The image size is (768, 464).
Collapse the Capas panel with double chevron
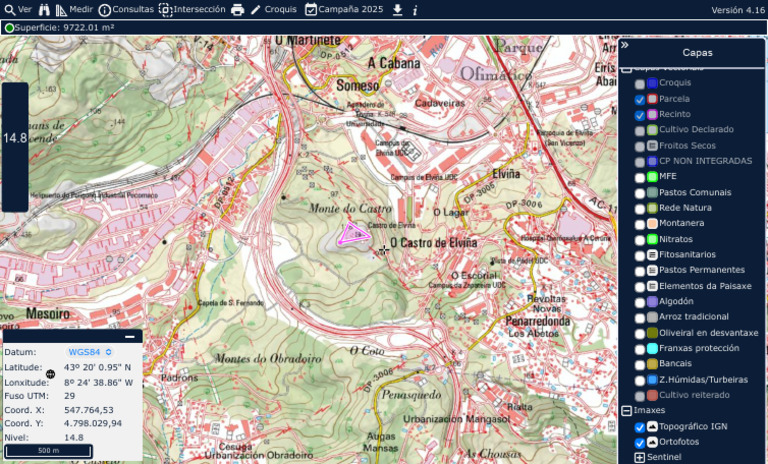tap(624, 45)
